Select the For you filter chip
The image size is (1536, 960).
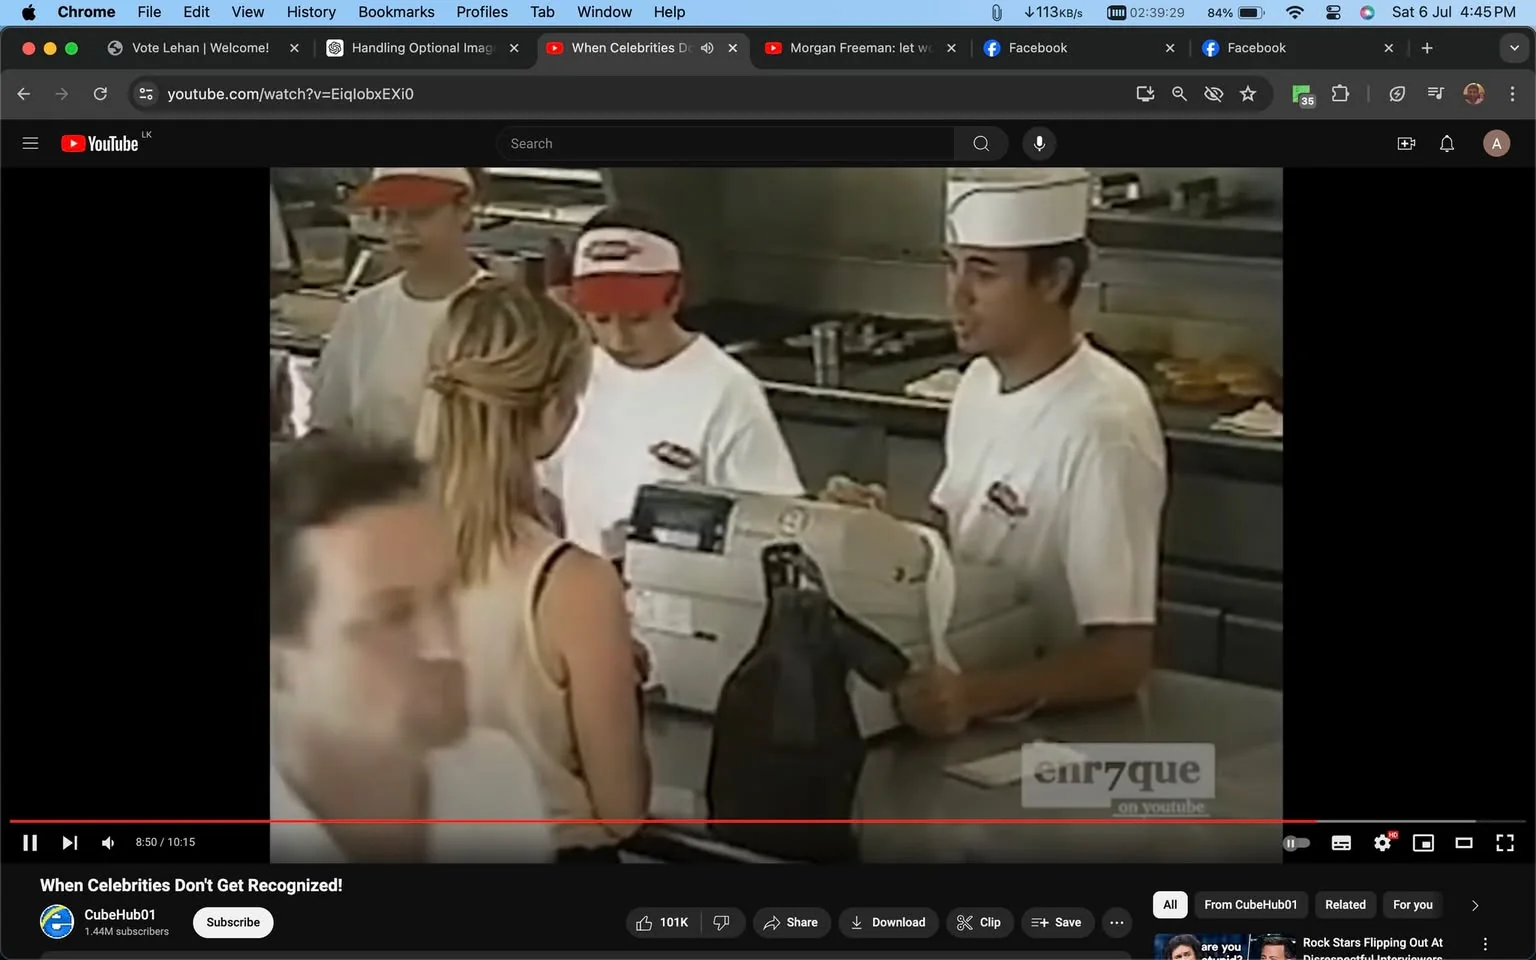1413,905
